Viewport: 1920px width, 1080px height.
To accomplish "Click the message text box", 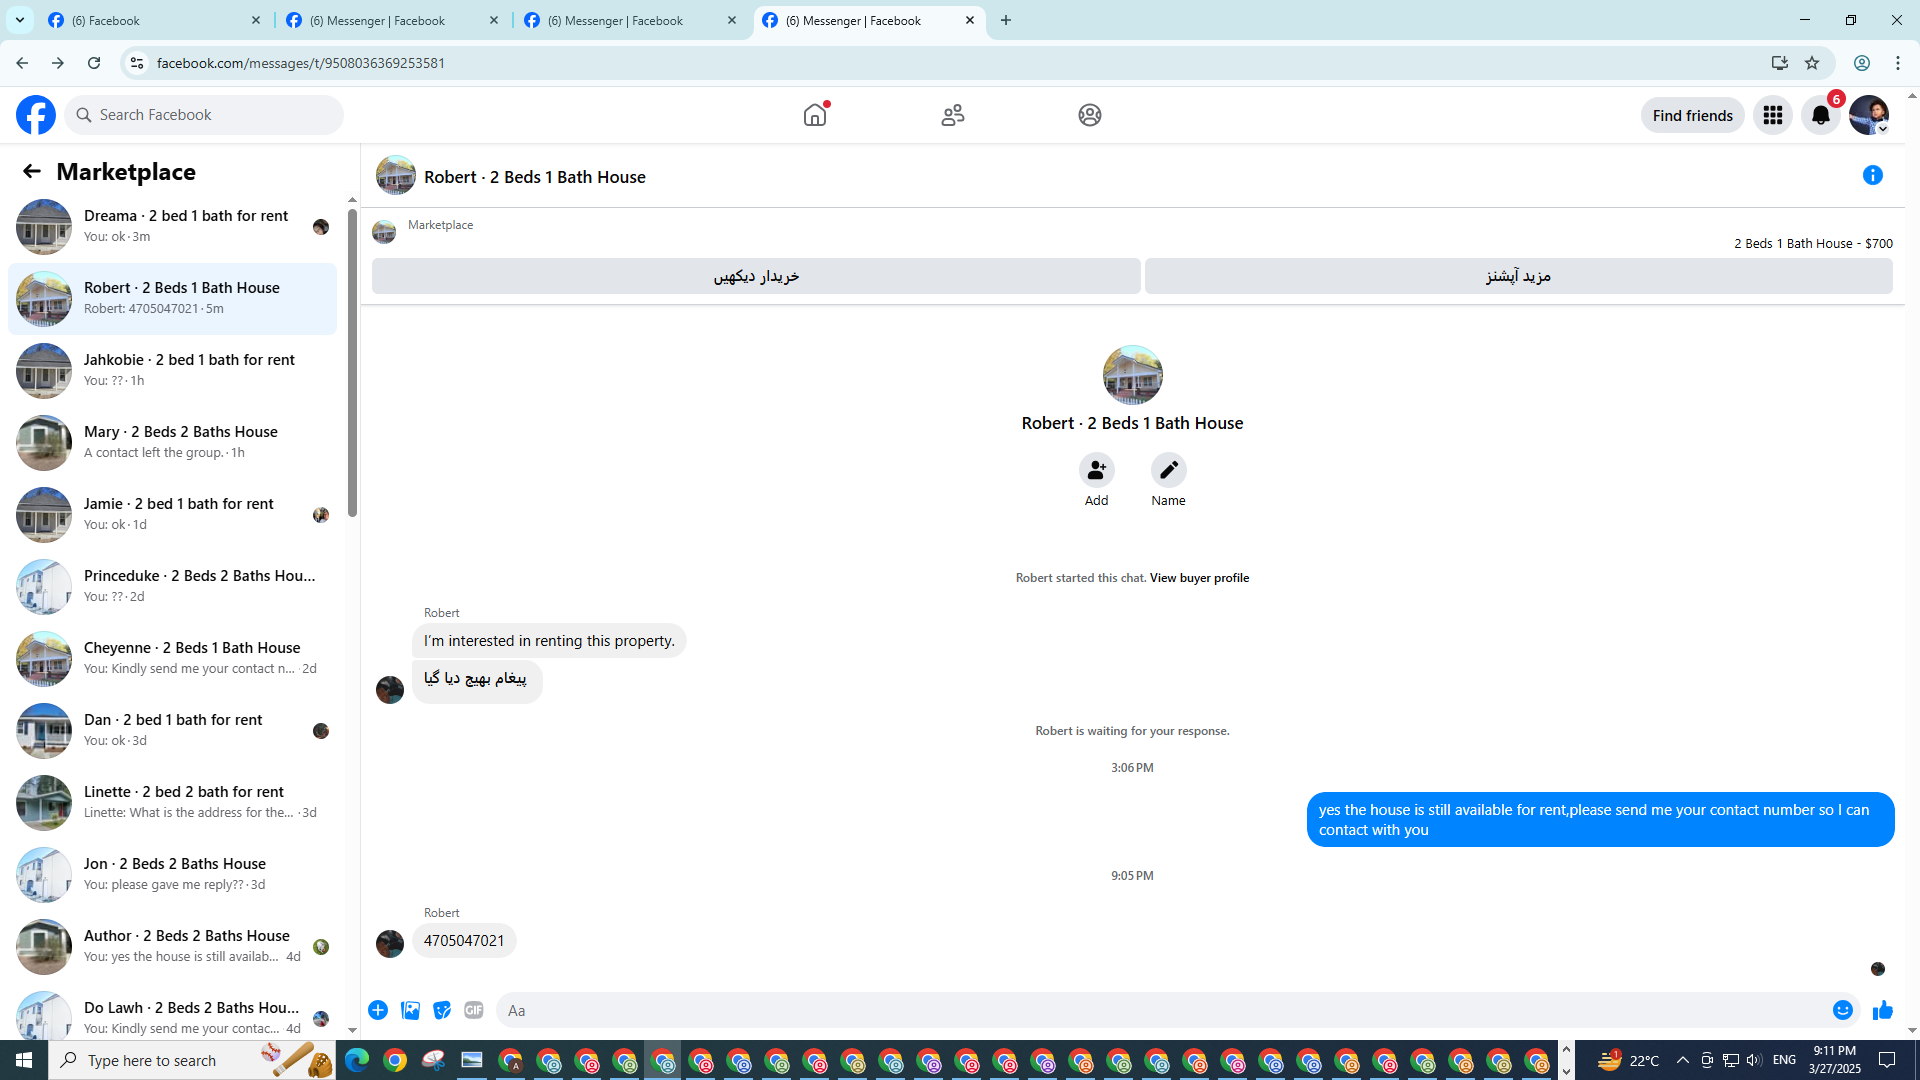I will click(x=1165, y=1010).
